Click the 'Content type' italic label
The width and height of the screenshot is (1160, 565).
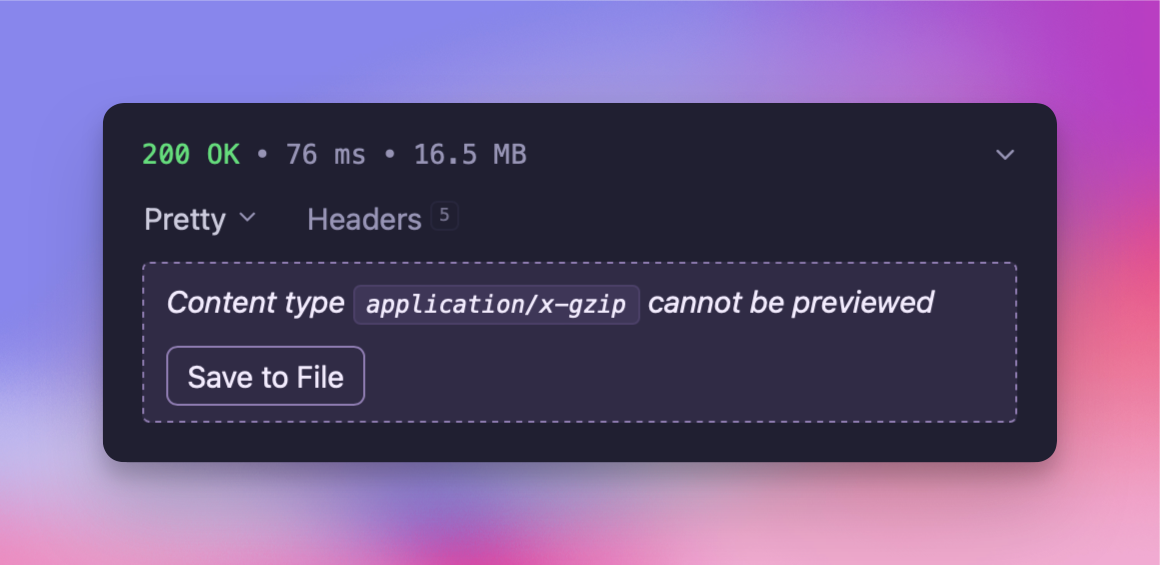point(255,303)
